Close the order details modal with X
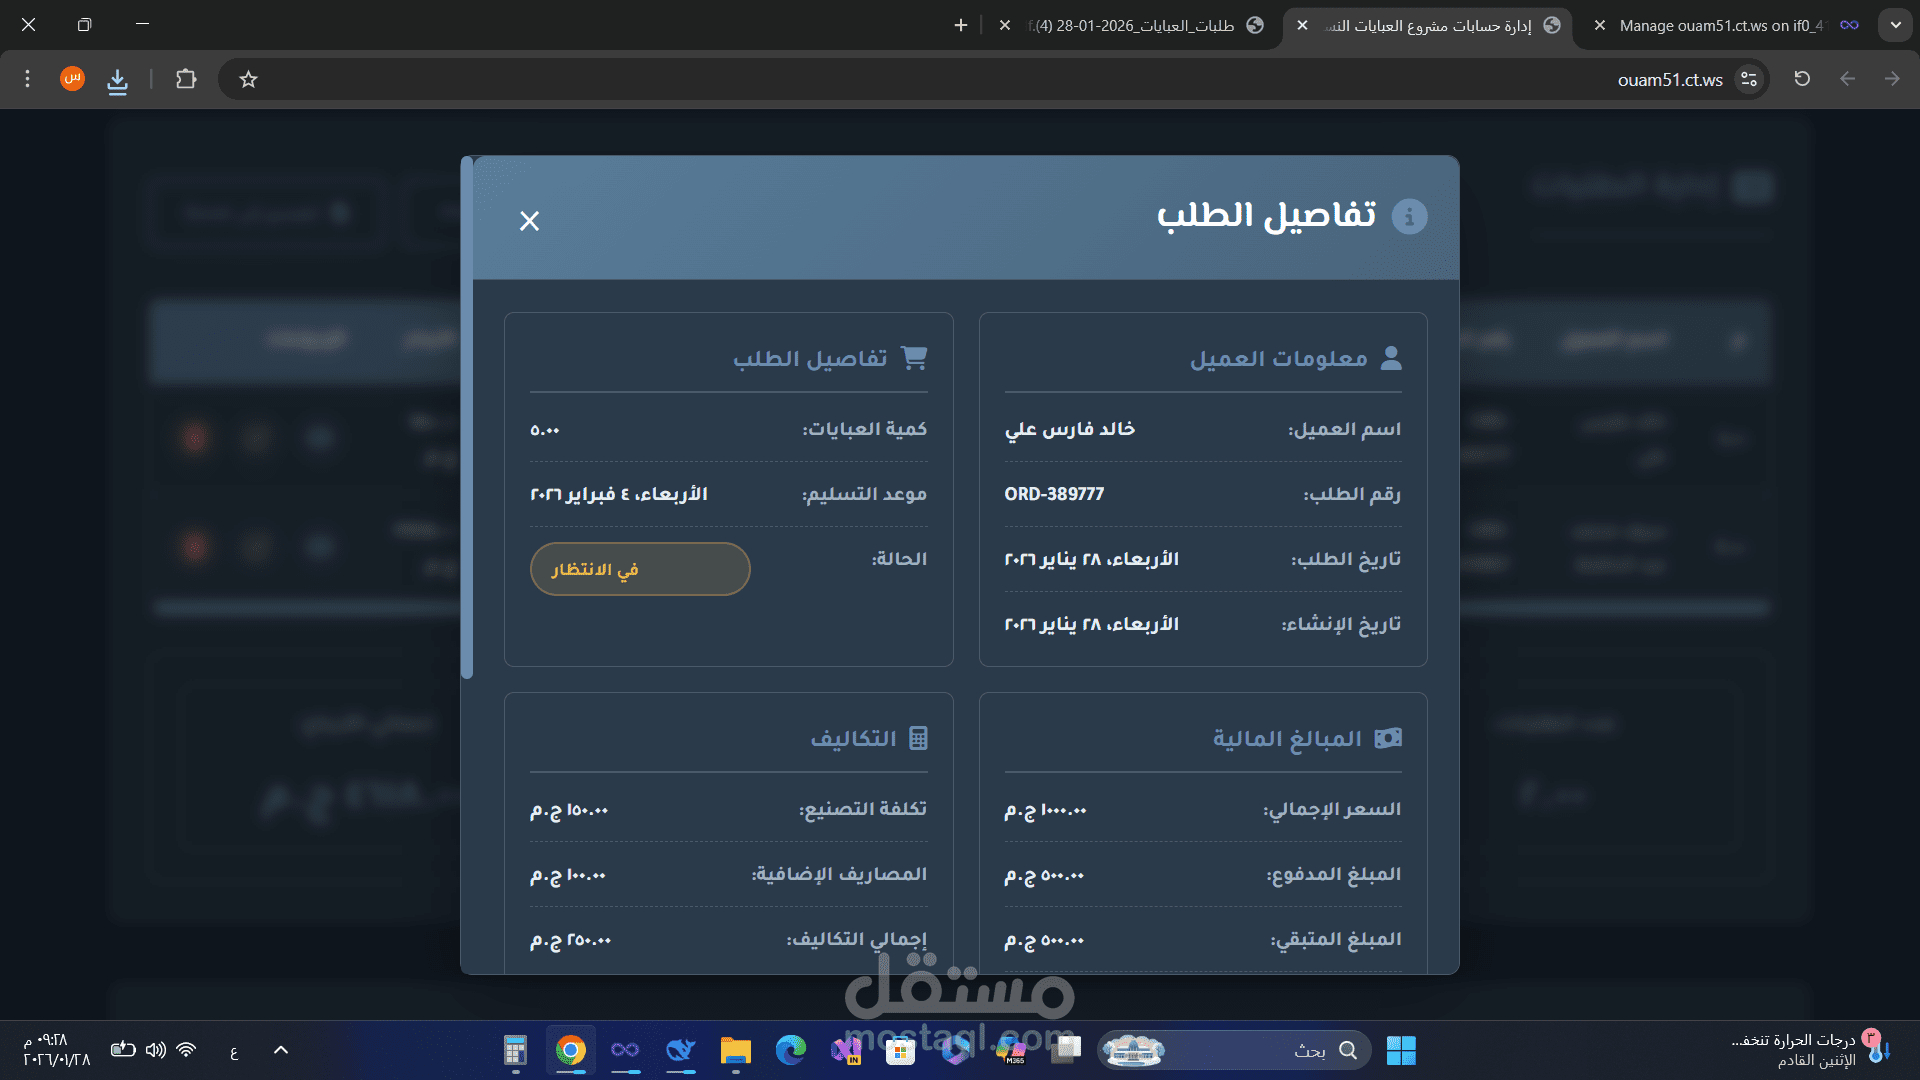Viewport: 1920px width, 1080px height. pos(529,221)
